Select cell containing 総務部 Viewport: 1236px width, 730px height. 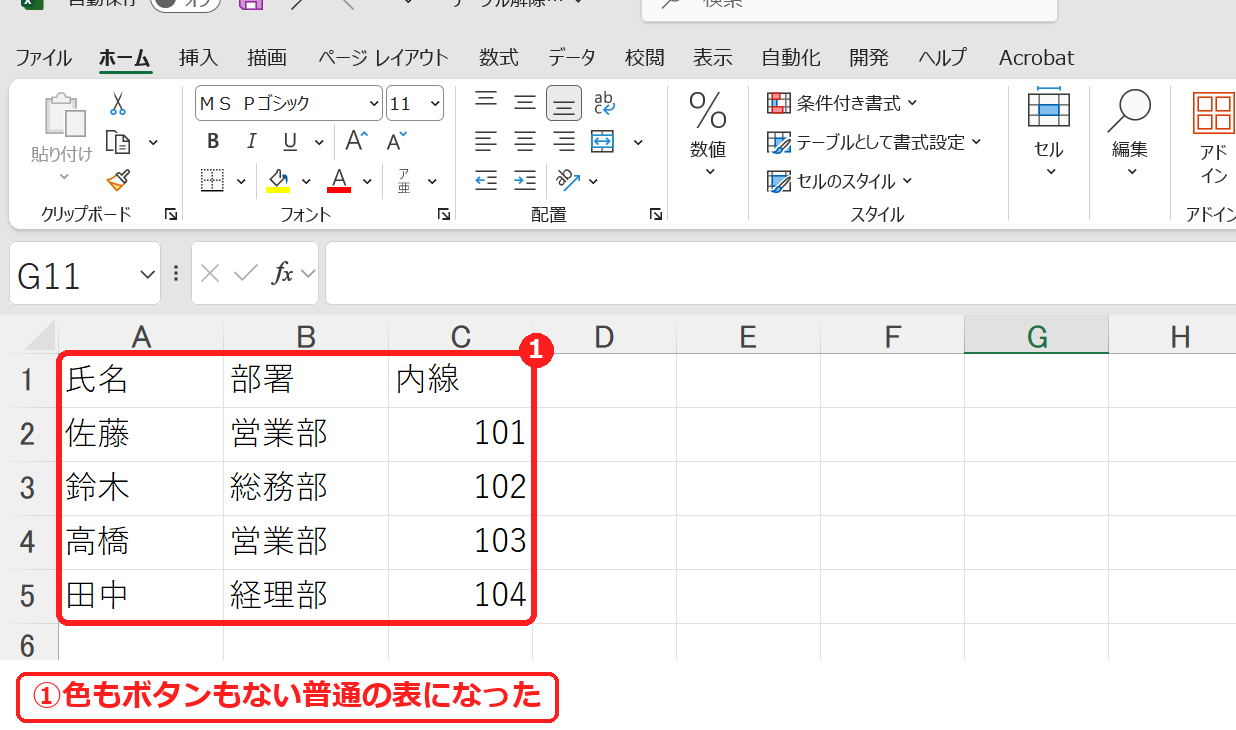coord(306,488)
